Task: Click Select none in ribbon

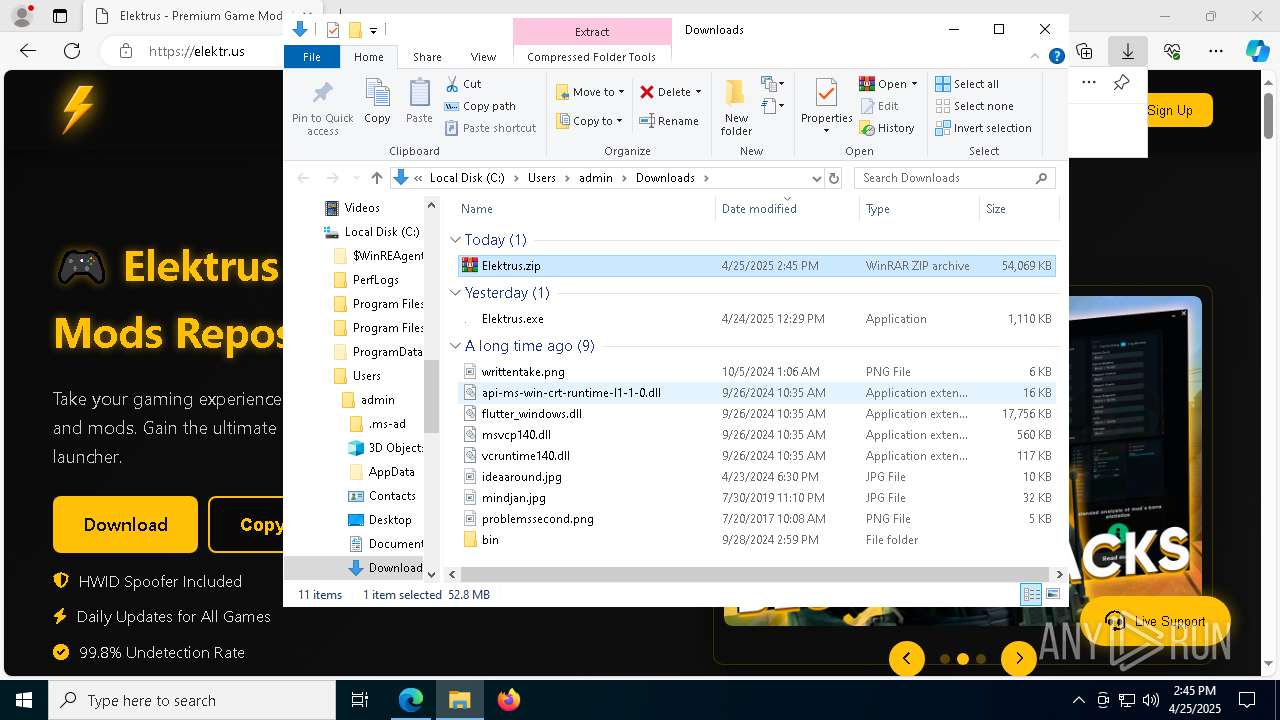Action: coord(974,106)
